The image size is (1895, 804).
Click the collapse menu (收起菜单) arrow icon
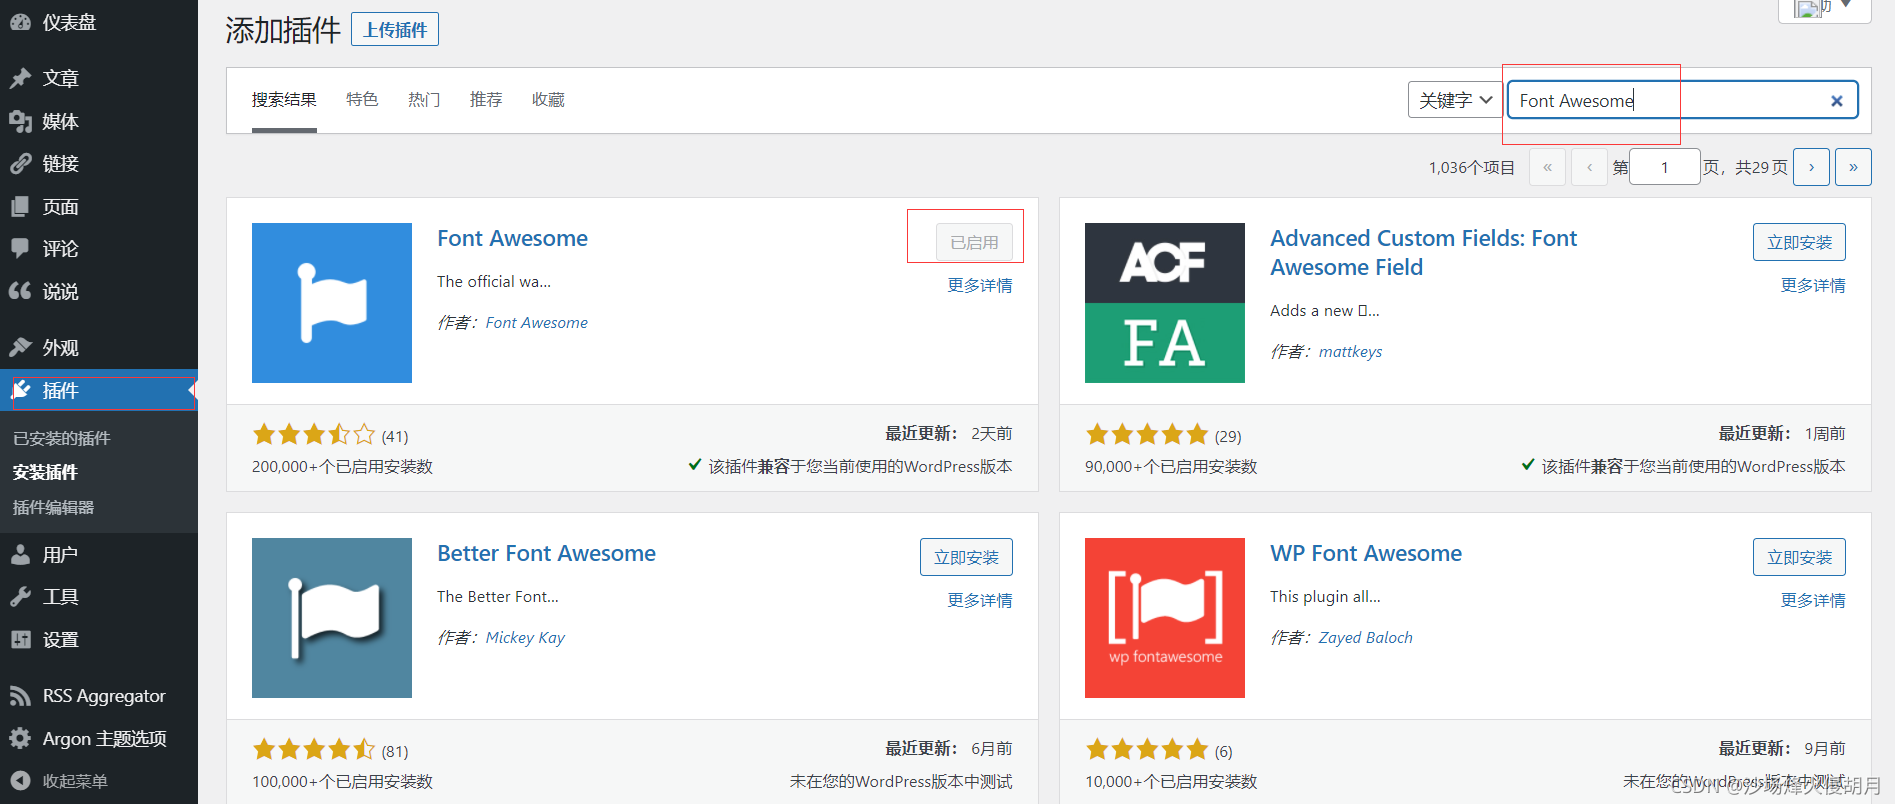click(21, 781)
